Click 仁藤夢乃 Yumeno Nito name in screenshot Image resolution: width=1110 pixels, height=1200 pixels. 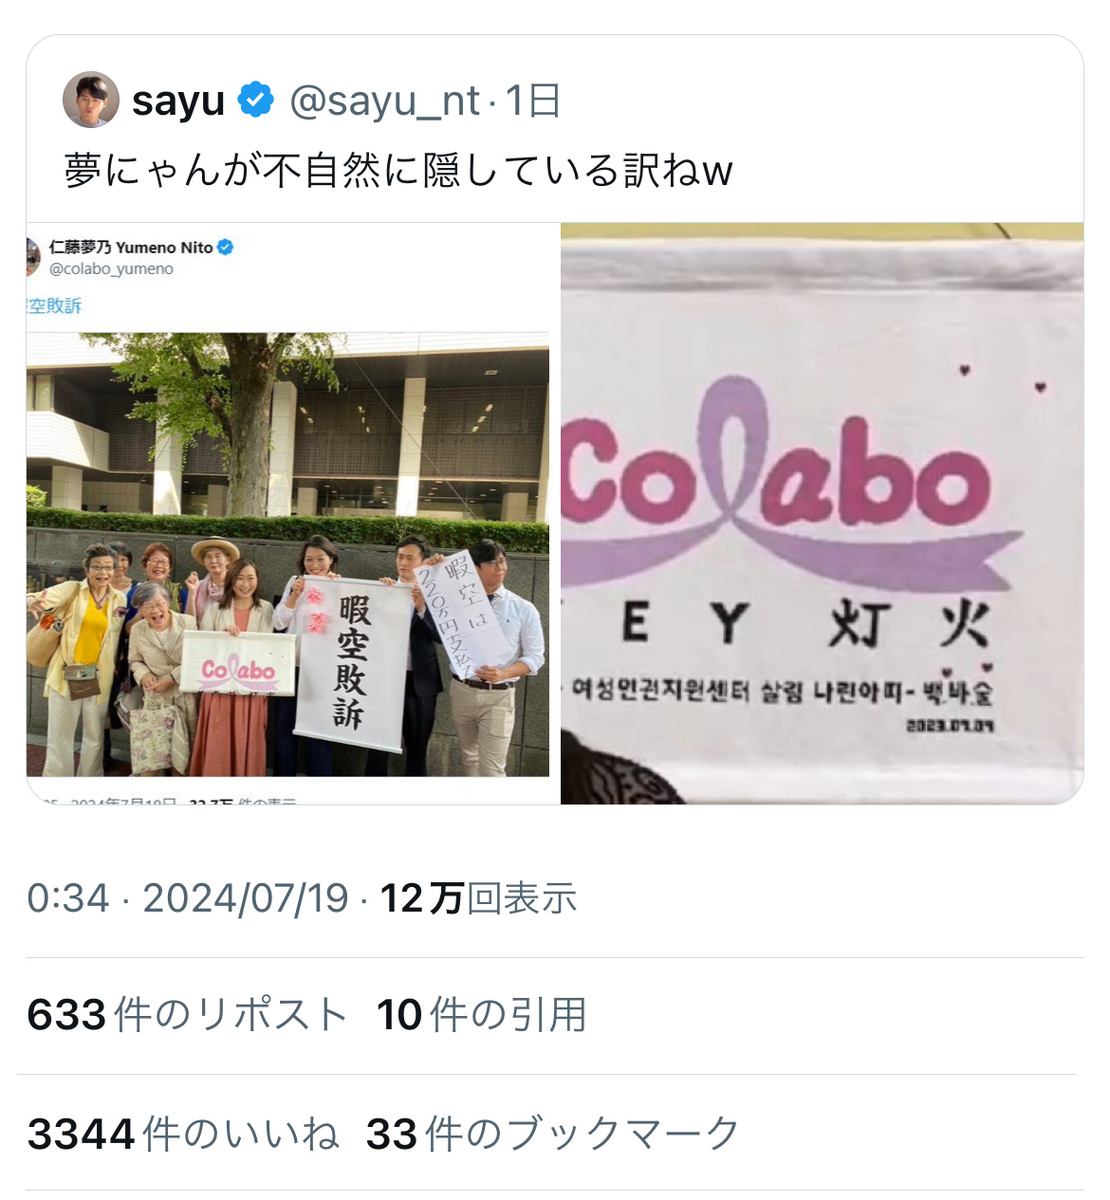click(131, 247)
